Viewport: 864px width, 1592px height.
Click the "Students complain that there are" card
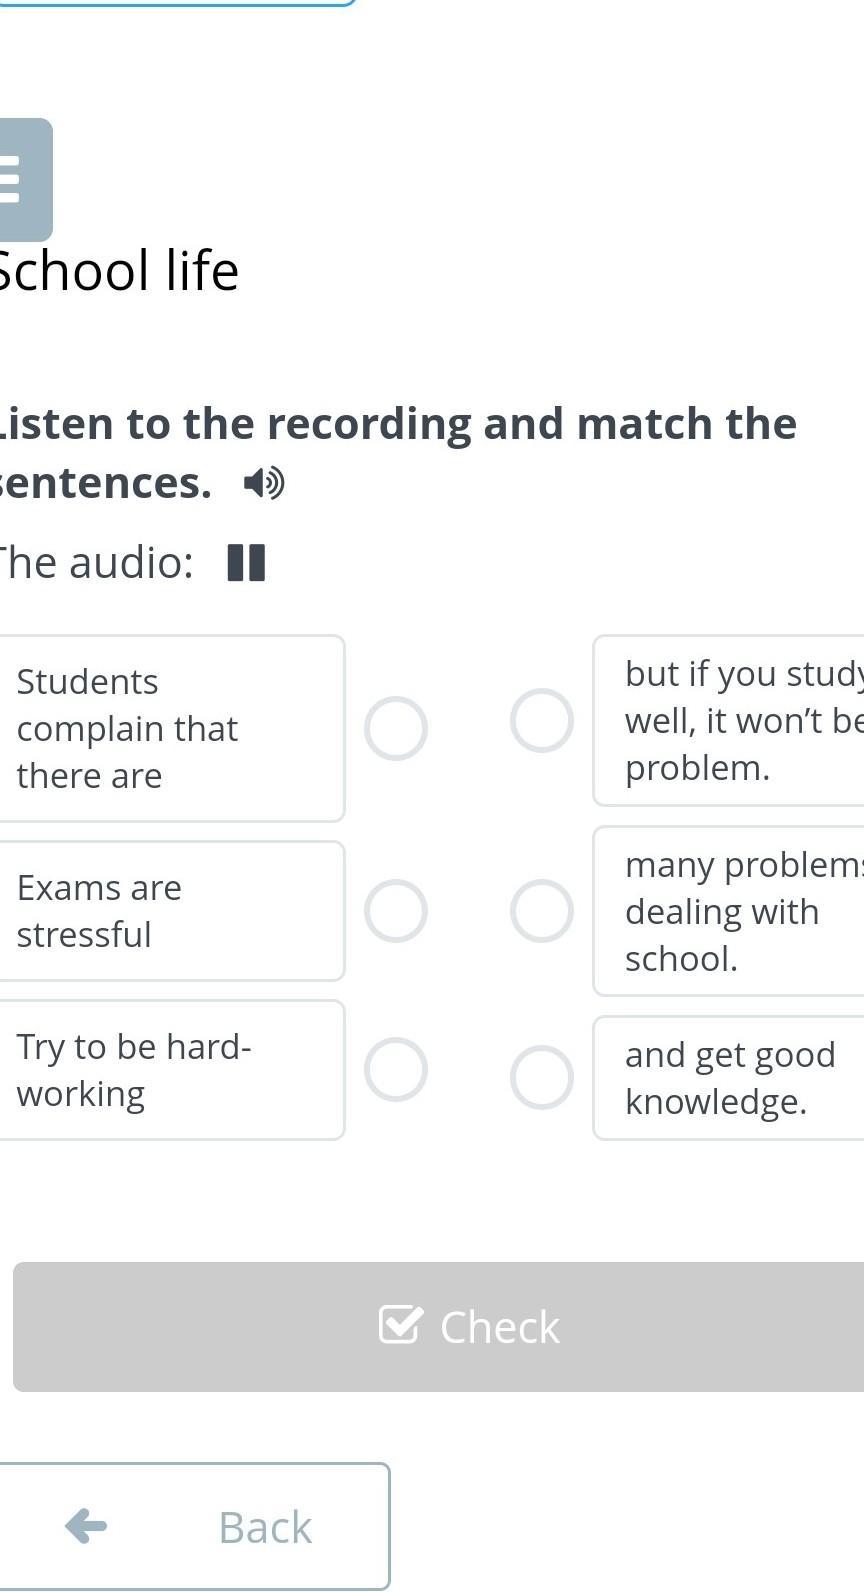point(170,728)
